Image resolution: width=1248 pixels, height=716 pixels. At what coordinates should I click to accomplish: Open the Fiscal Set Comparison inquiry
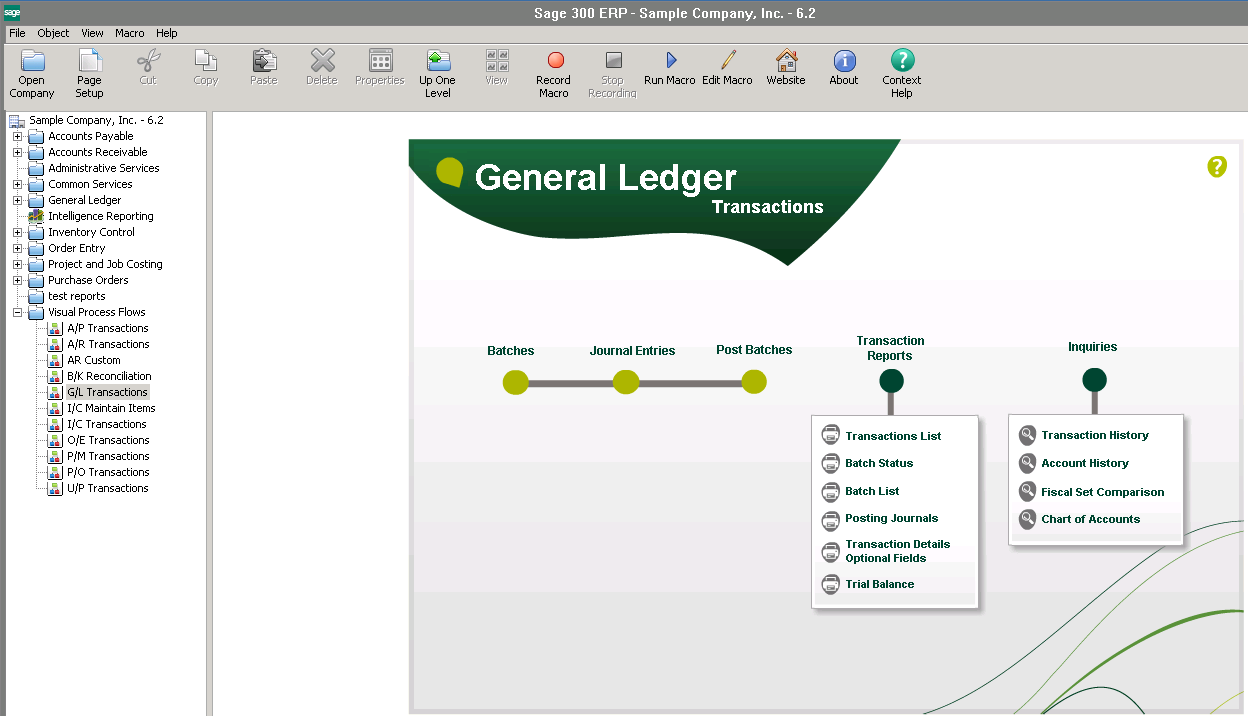[1103, 492]
